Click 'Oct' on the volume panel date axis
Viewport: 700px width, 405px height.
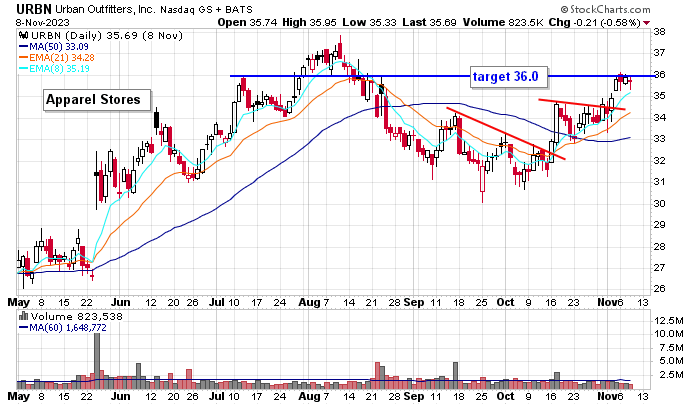click(x=505, y=396)
